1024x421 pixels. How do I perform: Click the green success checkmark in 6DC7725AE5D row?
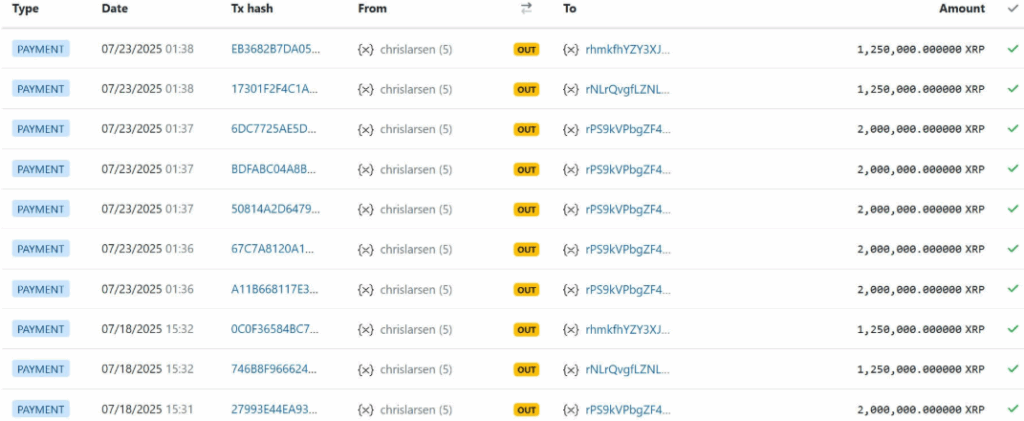(1012, 129)
